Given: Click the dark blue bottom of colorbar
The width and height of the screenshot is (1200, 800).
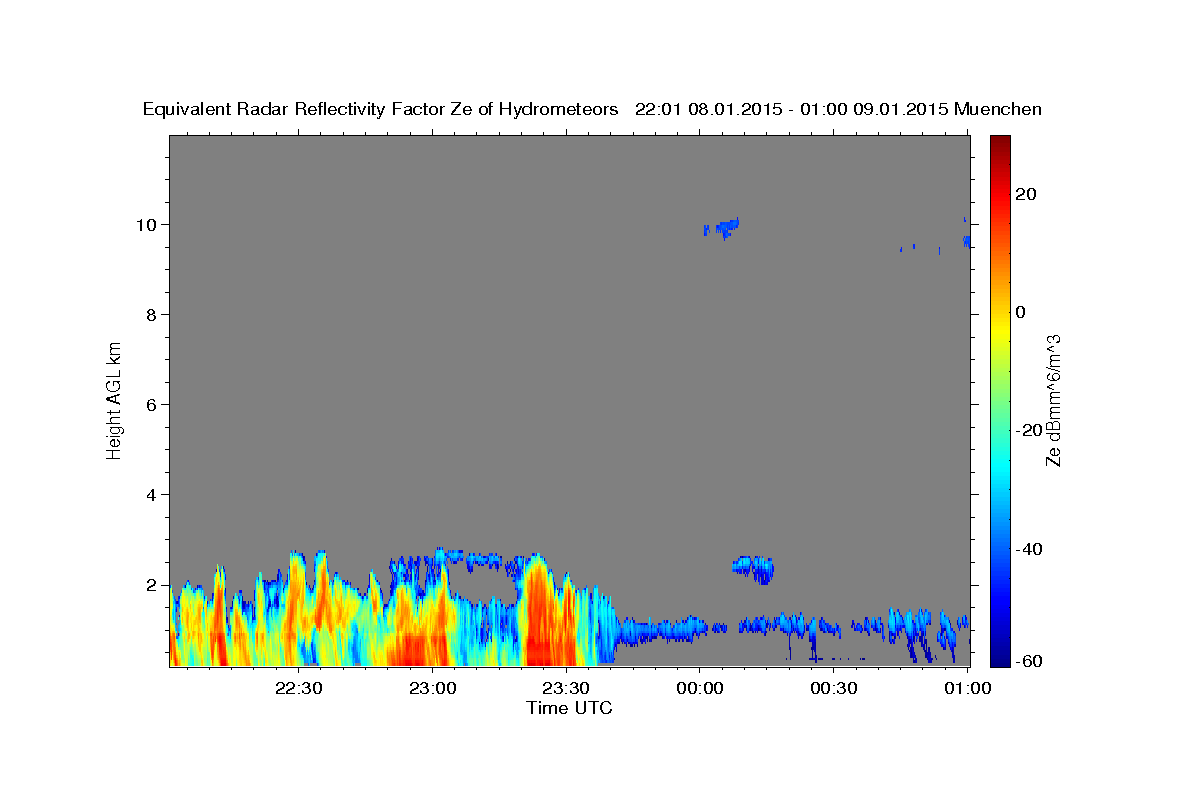Looking at the screenshot, I should 999,655.
